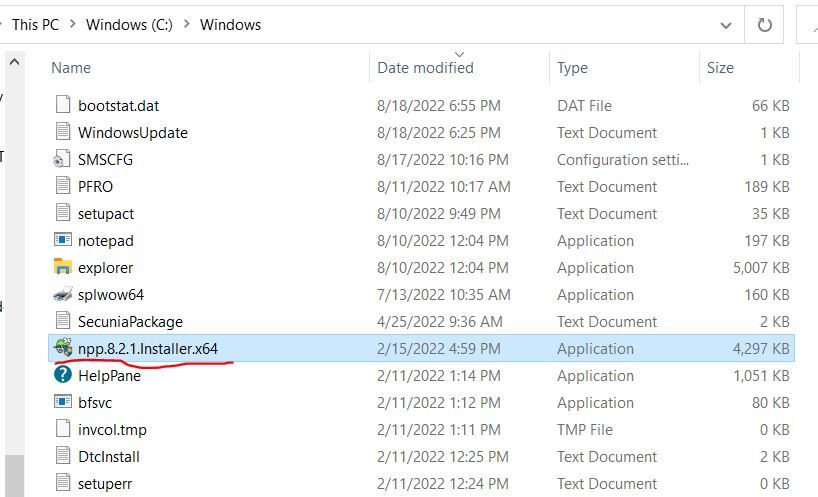Select the file named SMSCFG
Viewport: 818px width, 497px height.
point(105,160)
